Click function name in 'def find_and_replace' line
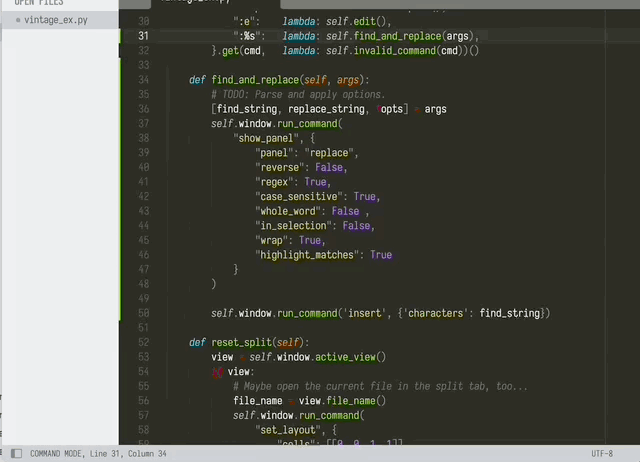Image resolution: width=640 pixels, height=462 pixels. pyautogui.click(x=255, y=80)
